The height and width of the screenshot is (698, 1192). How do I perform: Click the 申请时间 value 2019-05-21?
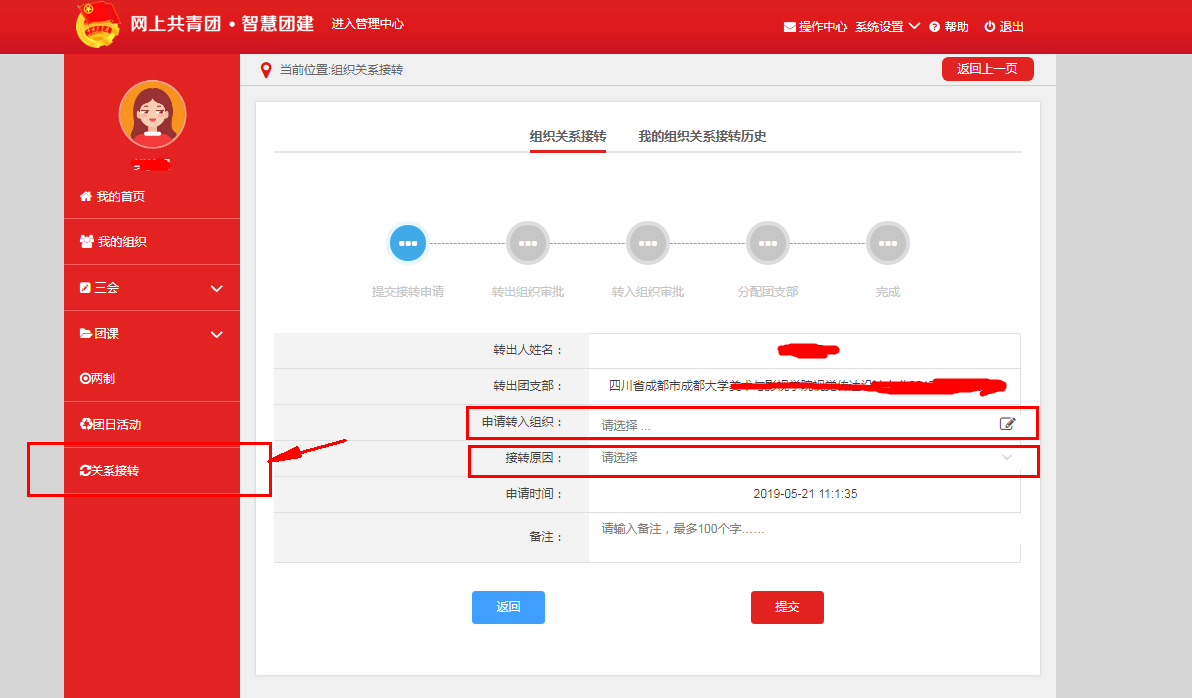pyautogui.click(x=805, y=493)
